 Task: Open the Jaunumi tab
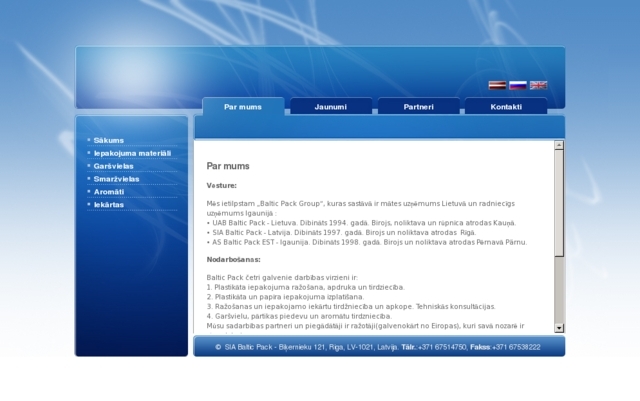[331, 107]
